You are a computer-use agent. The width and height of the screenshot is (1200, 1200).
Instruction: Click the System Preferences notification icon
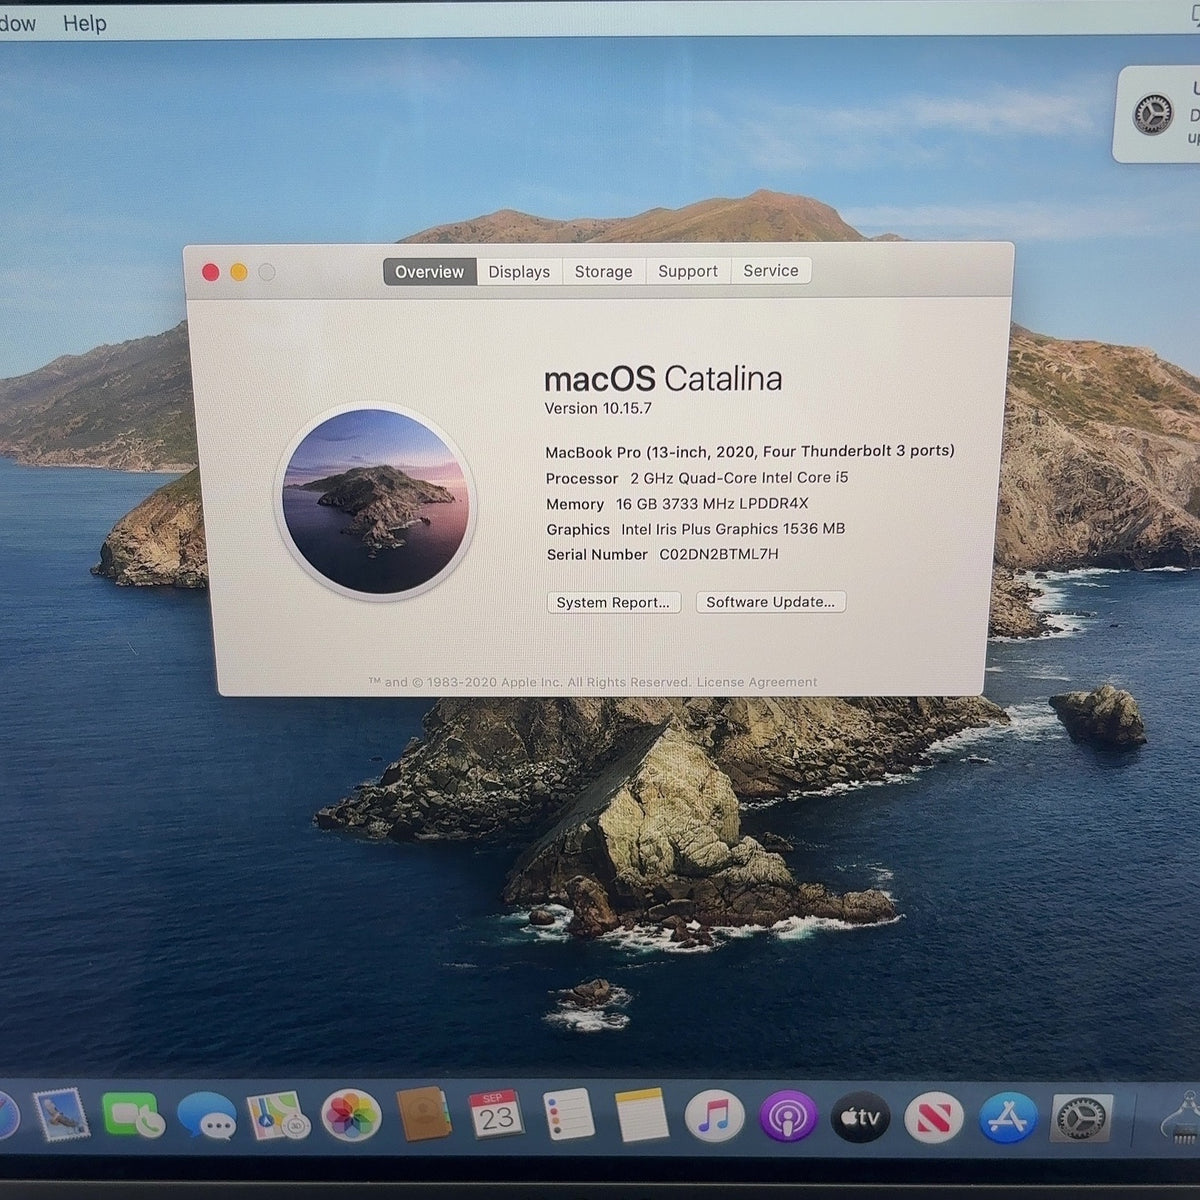[x=1153, y=115]
